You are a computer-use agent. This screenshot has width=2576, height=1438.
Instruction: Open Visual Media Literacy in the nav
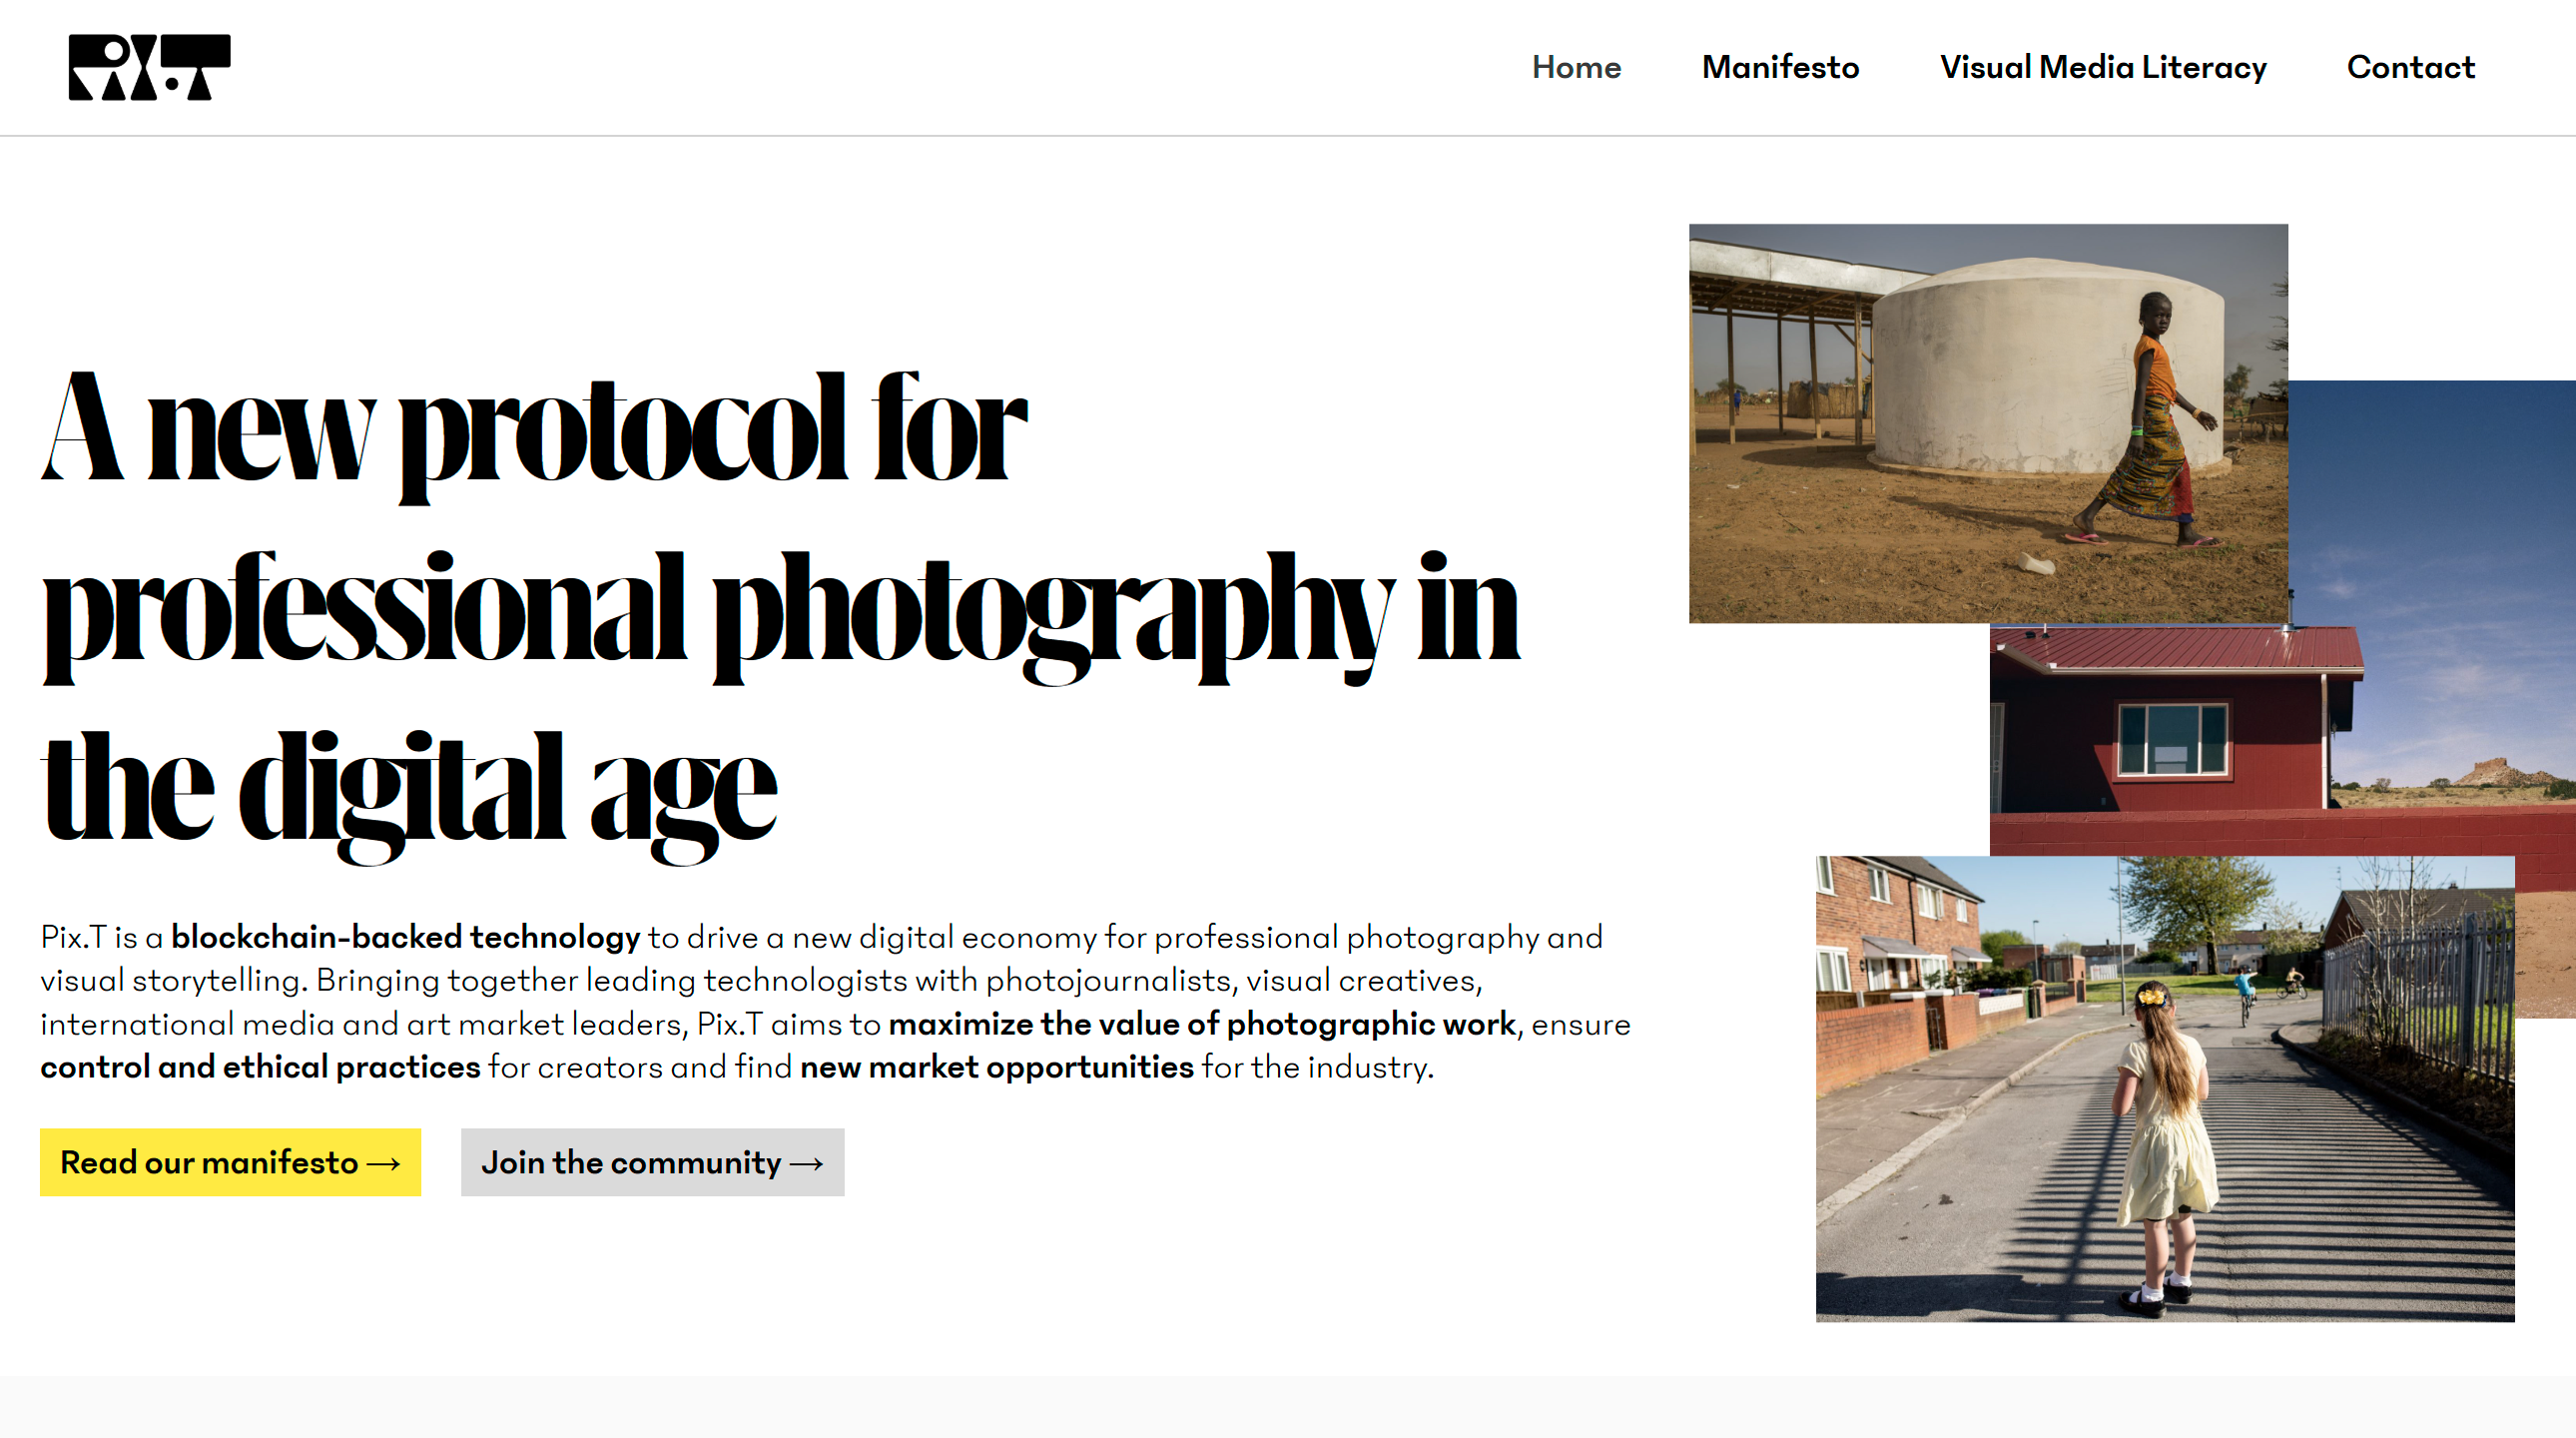click(x=2103, y=67)
